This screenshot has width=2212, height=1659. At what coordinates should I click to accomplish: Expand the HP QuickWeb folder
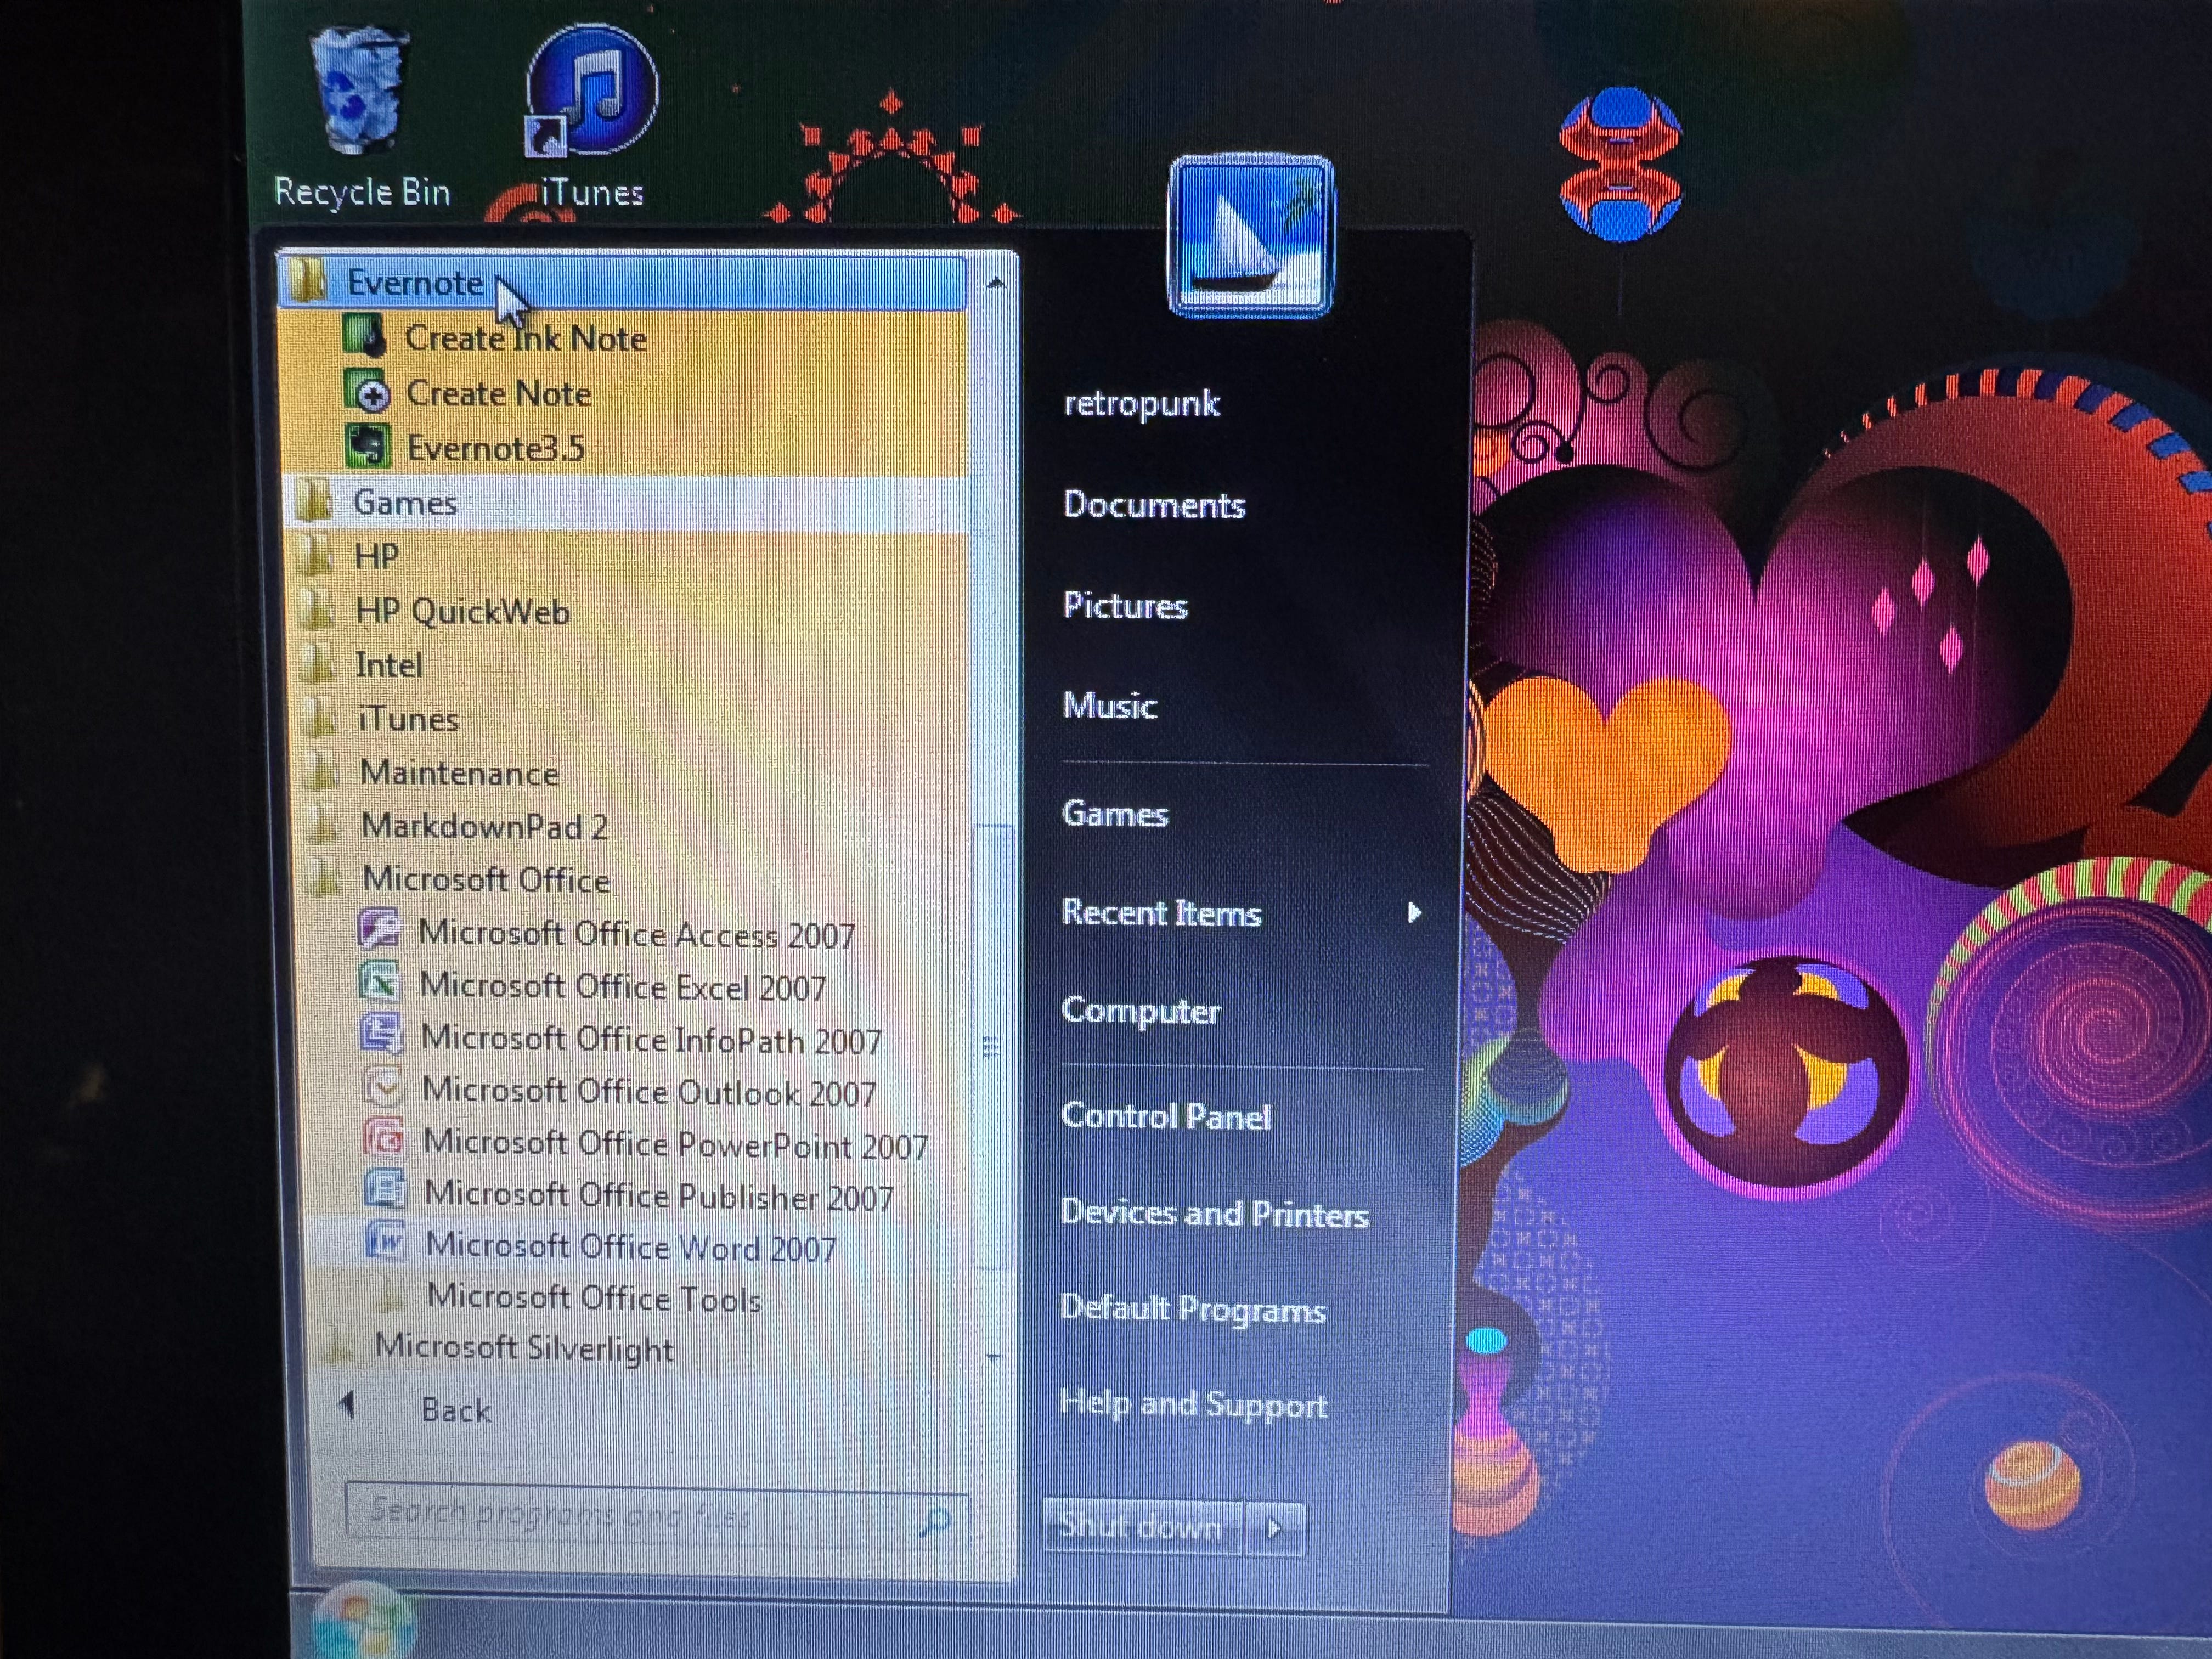click(630, 610)
